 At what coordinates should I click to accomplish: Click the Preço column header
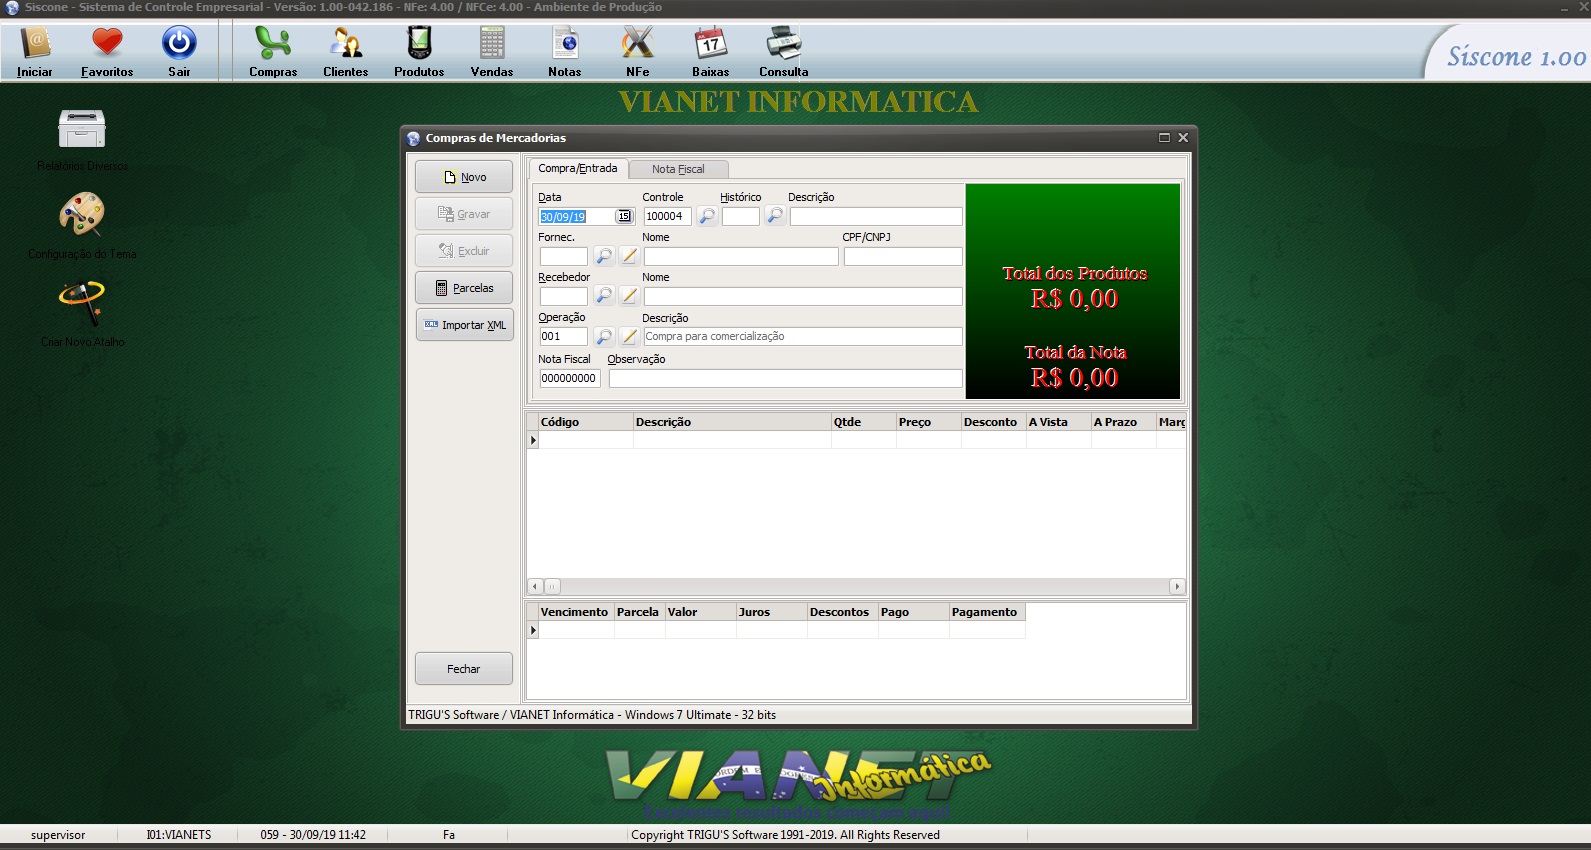(929, 422)
